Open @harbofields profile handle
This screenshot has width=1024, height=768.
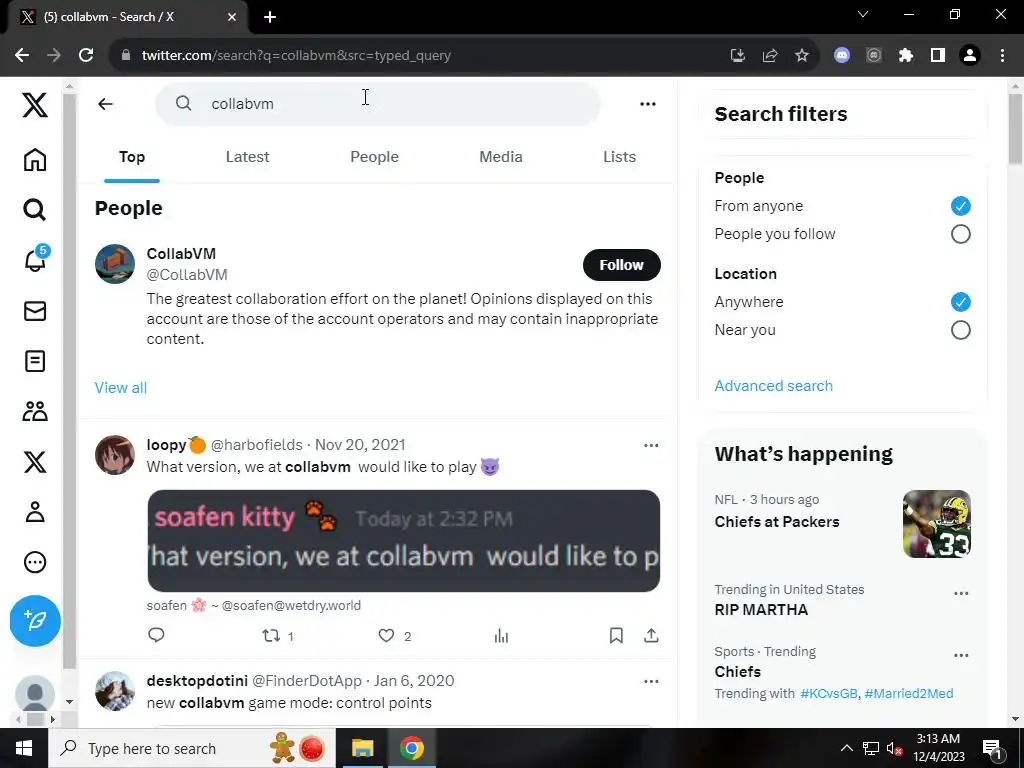coord(257,445)
